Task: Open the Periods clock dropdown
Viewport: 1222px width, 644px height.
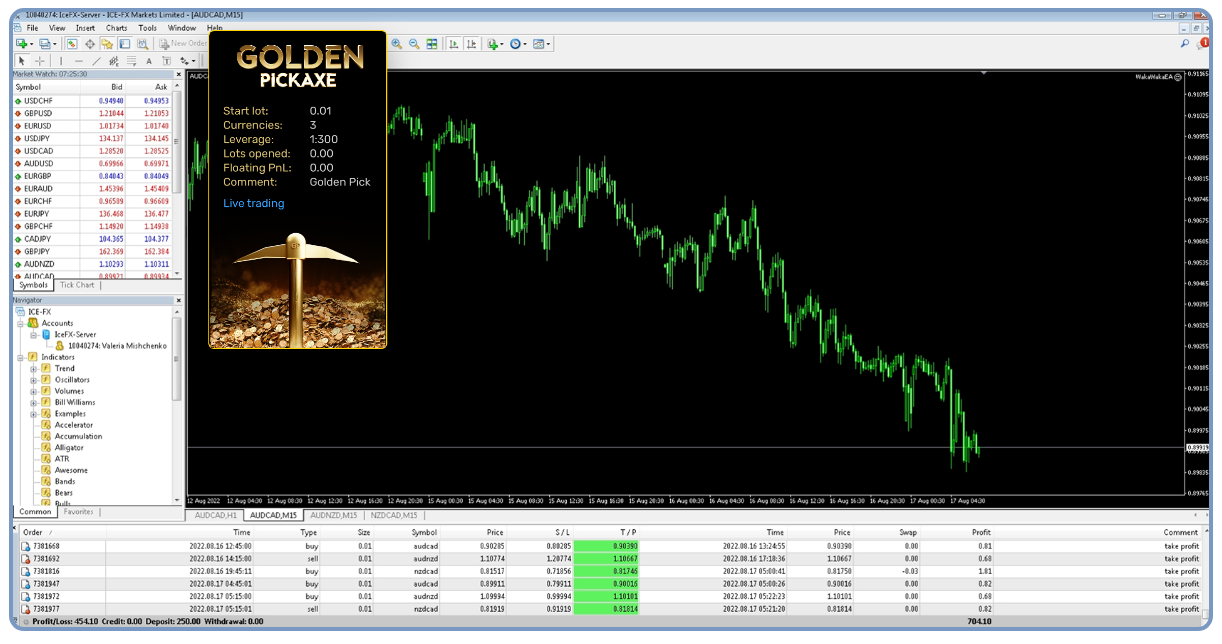Action: tap(518, 44)
